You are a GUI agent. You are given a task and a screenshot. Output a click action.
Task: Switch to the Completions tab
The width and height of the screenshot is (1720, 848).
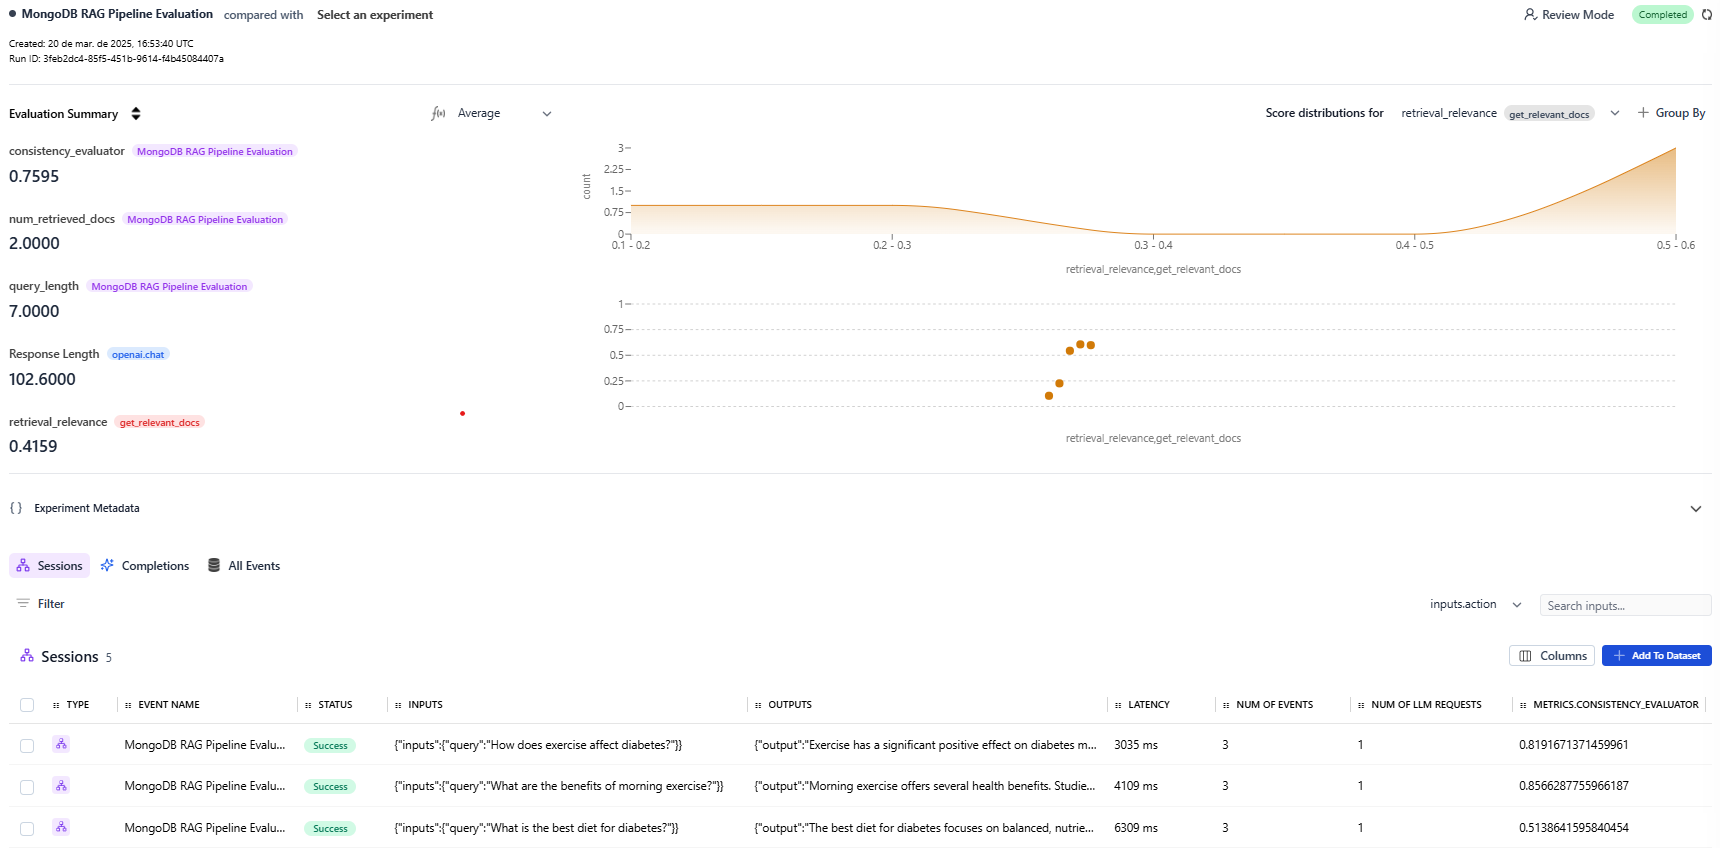tap(145, 566)
